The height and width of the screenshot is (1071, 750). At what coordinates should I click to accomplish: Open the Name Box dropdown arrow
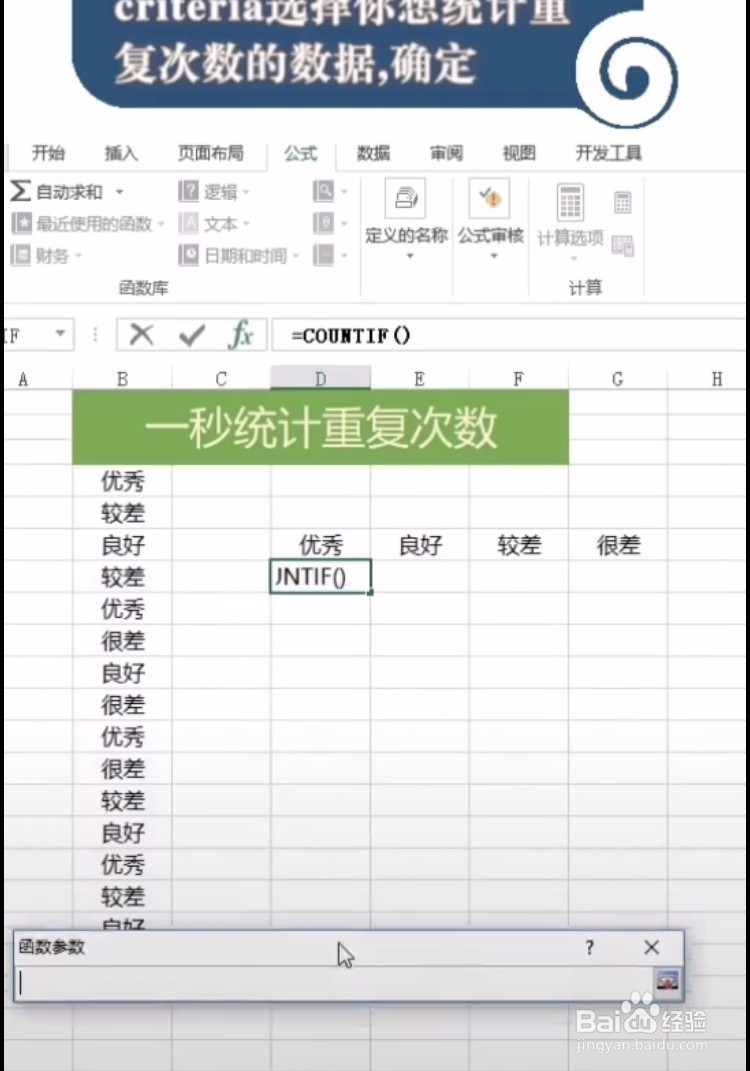60,333
